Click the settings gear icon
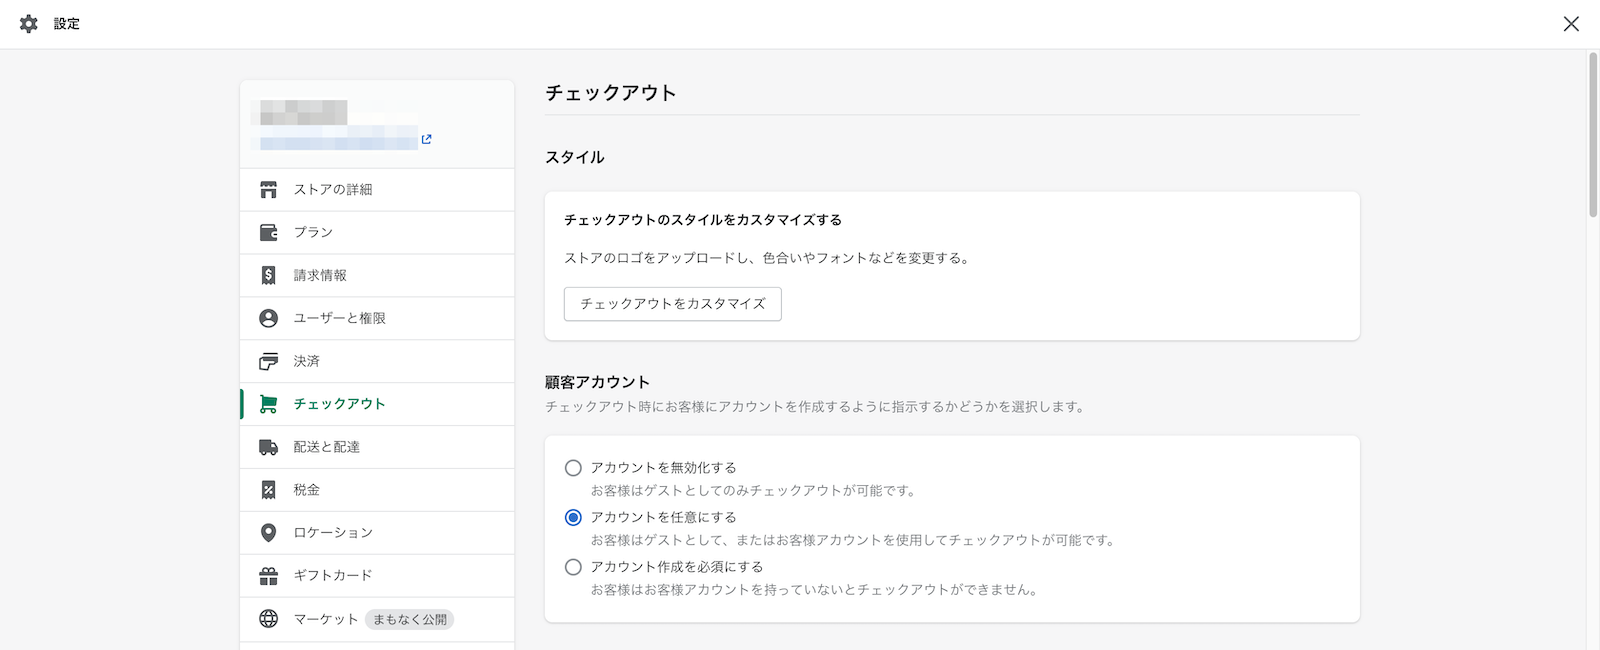This screenshot has width=1600, height=650. [x=29, y=24]
